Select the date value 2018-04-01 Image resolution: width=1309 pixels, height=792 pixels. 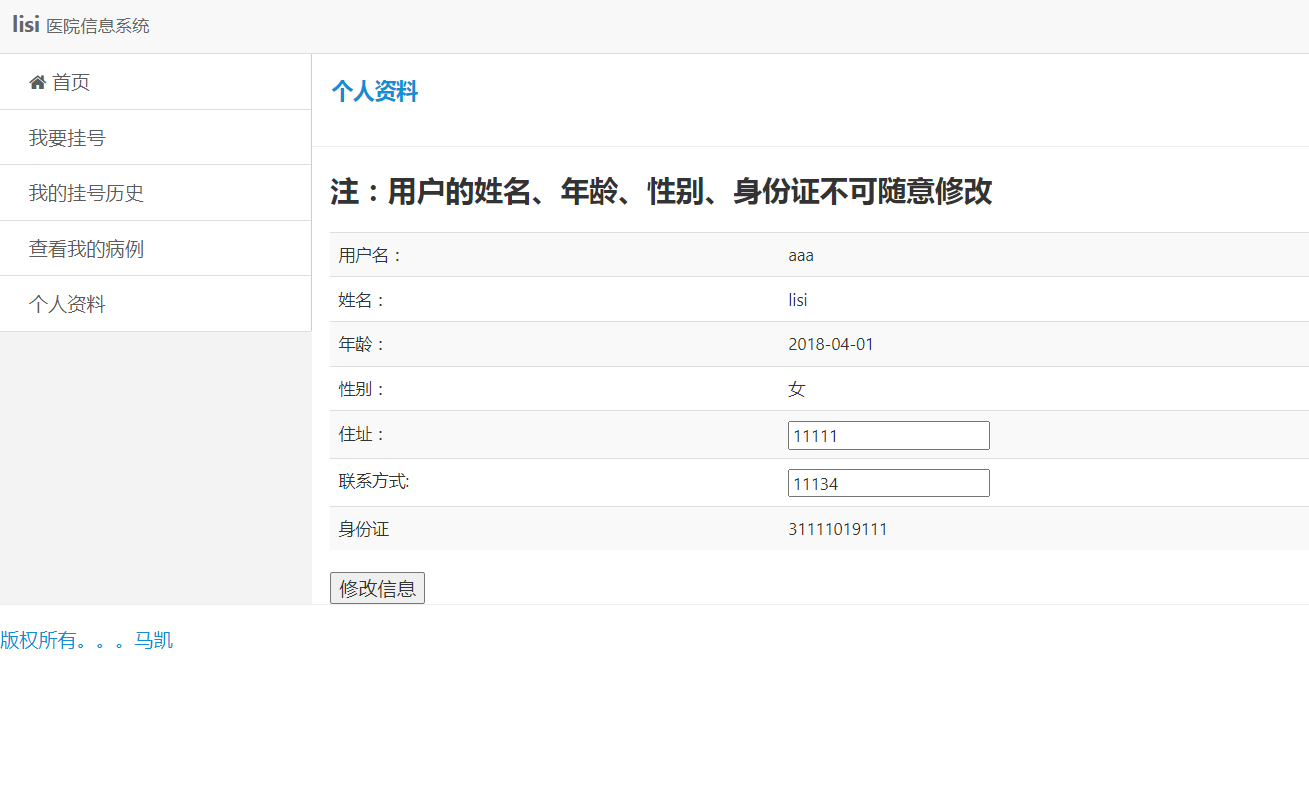pyautogui.click(x=831, y=344)
